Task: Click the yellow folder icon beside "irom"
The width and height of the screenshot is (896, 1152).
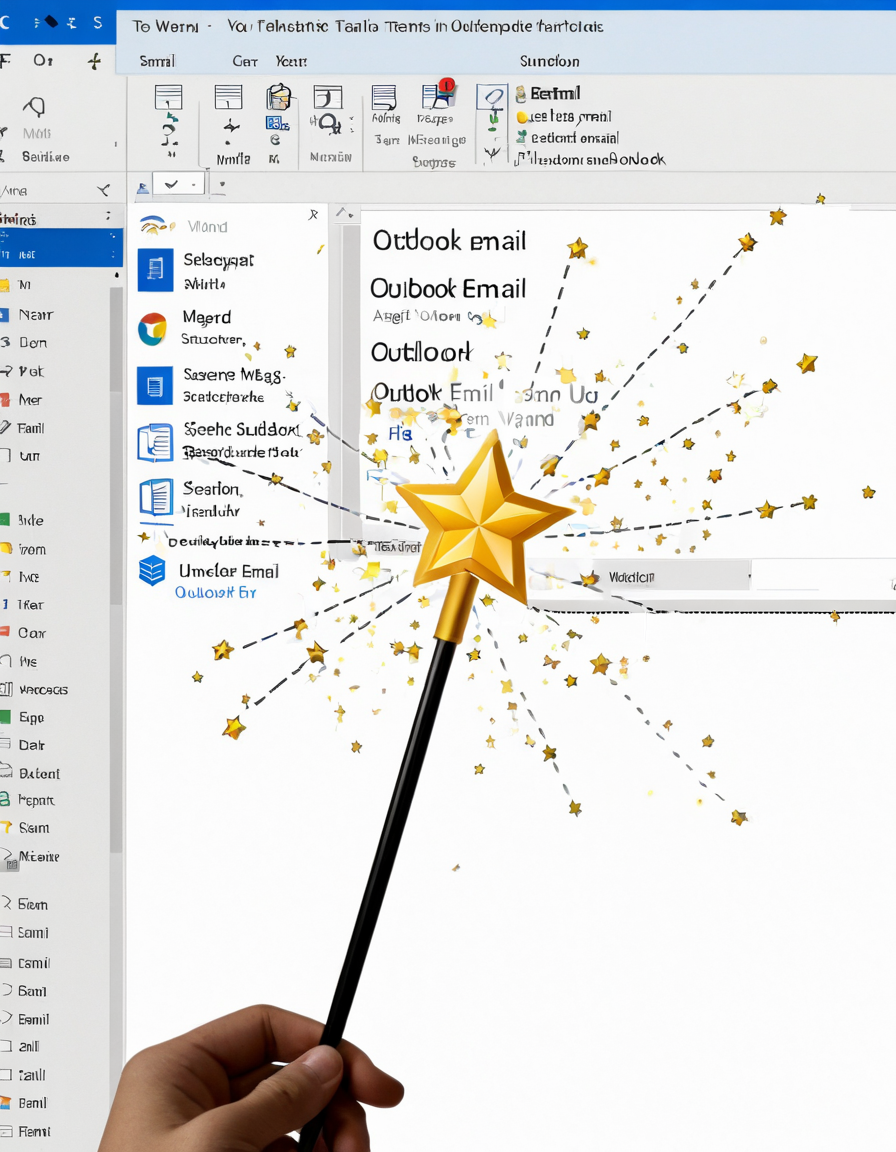Action: pos(6,549)
